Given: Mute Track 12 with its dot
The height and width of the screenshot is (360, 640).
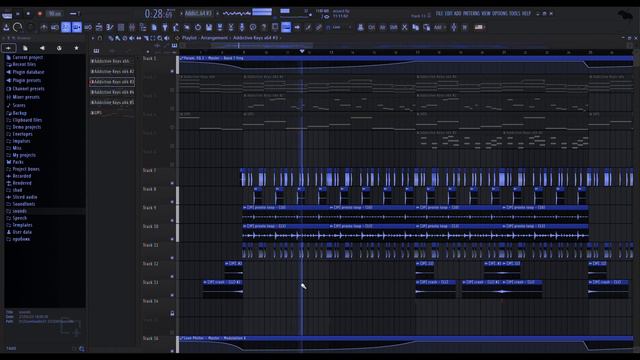Looking at the screenshot, I should (172, 277).
